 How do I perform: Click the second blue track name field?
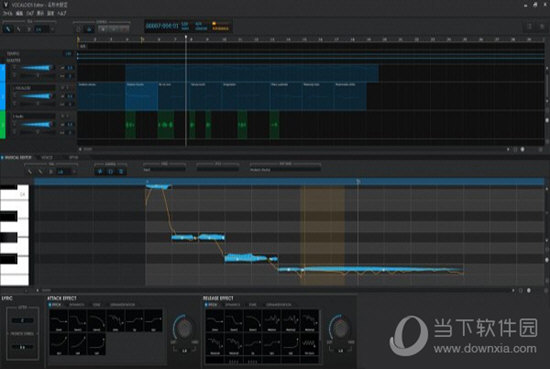point(34,88)
